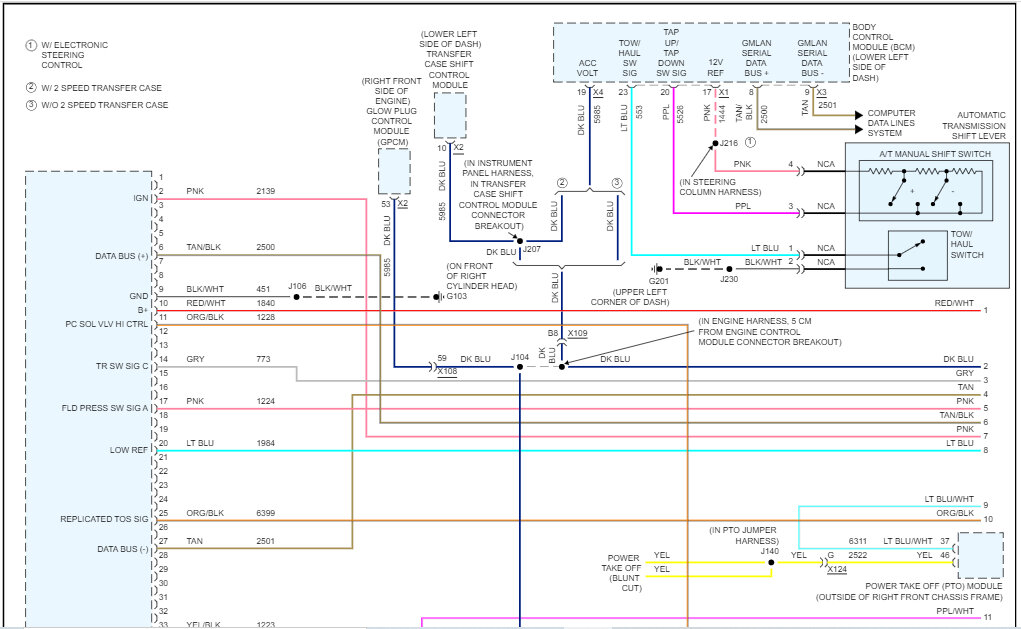Image resolution: width=1021 pixels, height=629 pixels.
Task: Click the TRANSFER CASE SHIFT CONTROL MODULE label
Action: click(449, 69)
